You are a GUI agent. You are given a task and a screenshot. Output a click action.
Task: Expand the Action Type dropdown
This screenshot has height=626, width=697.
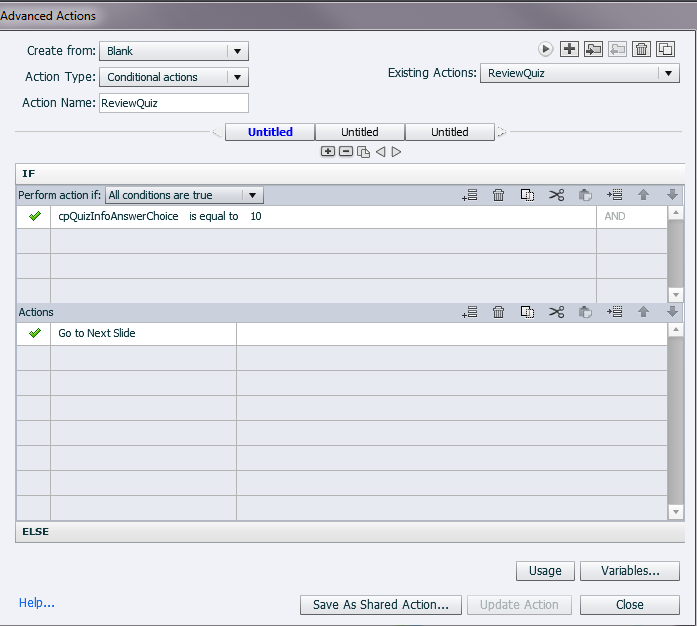[174, 77]
